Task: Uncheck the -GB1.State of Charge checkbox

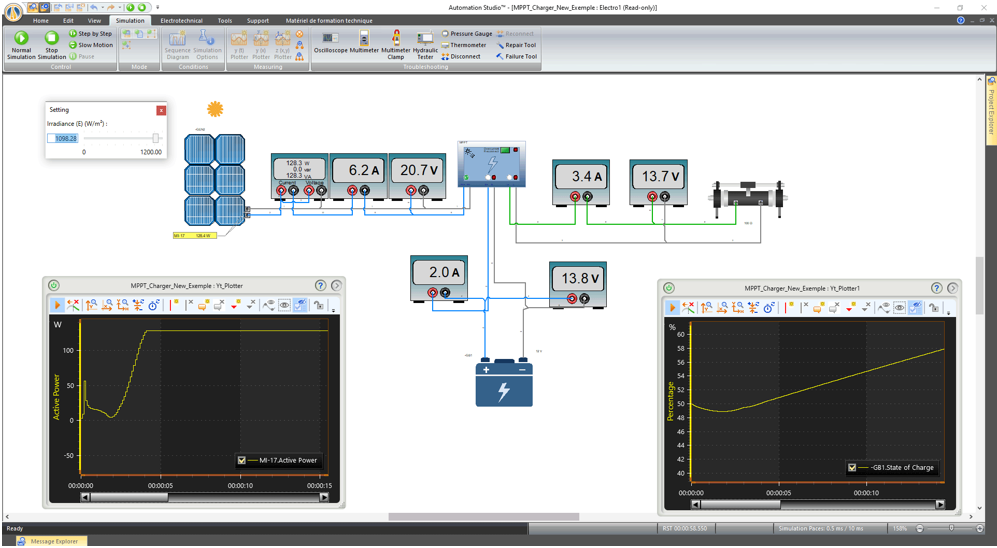Action: pyautogui.click(x=852, y=467)
